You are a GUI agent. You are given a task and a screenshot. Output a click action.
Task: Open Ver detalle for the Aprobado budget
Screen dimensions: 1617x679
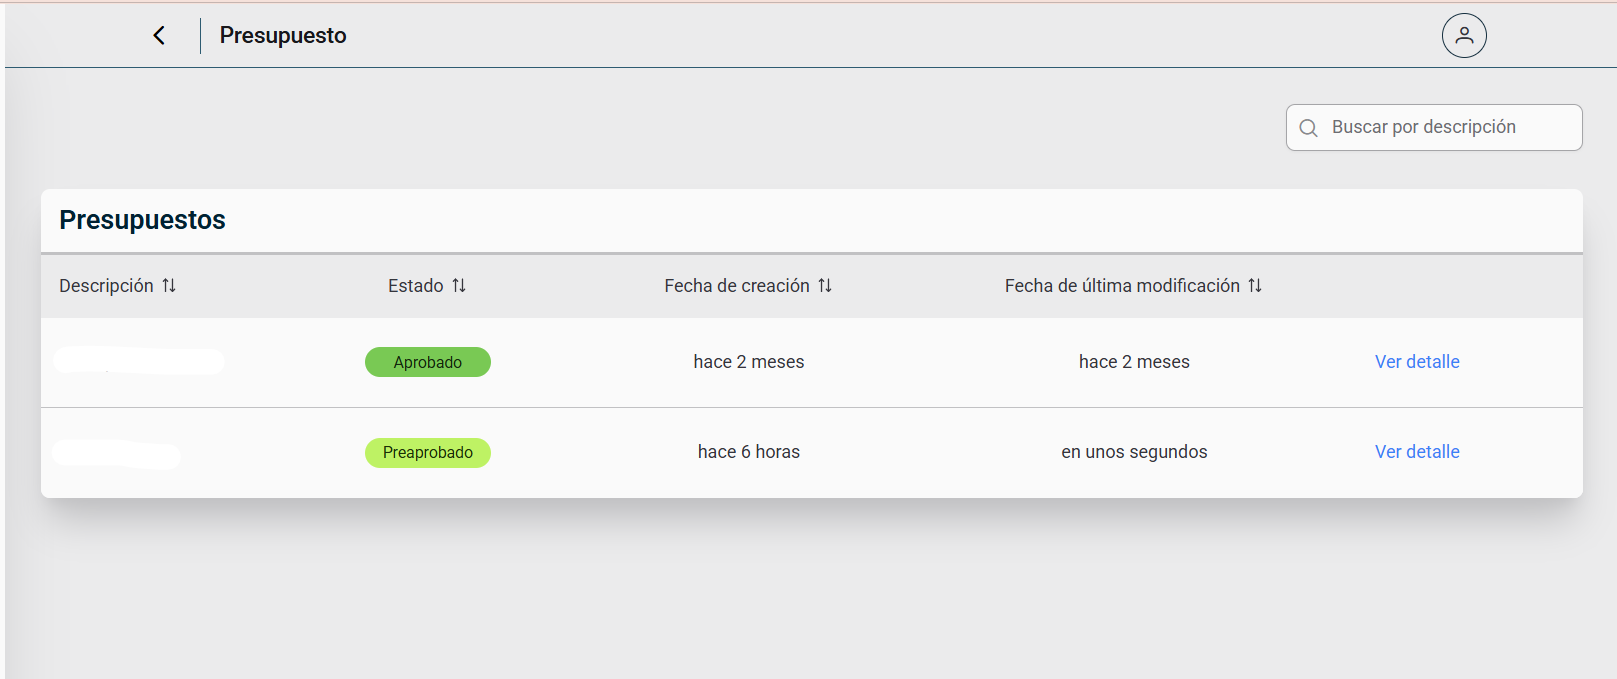coord(1416,362)
